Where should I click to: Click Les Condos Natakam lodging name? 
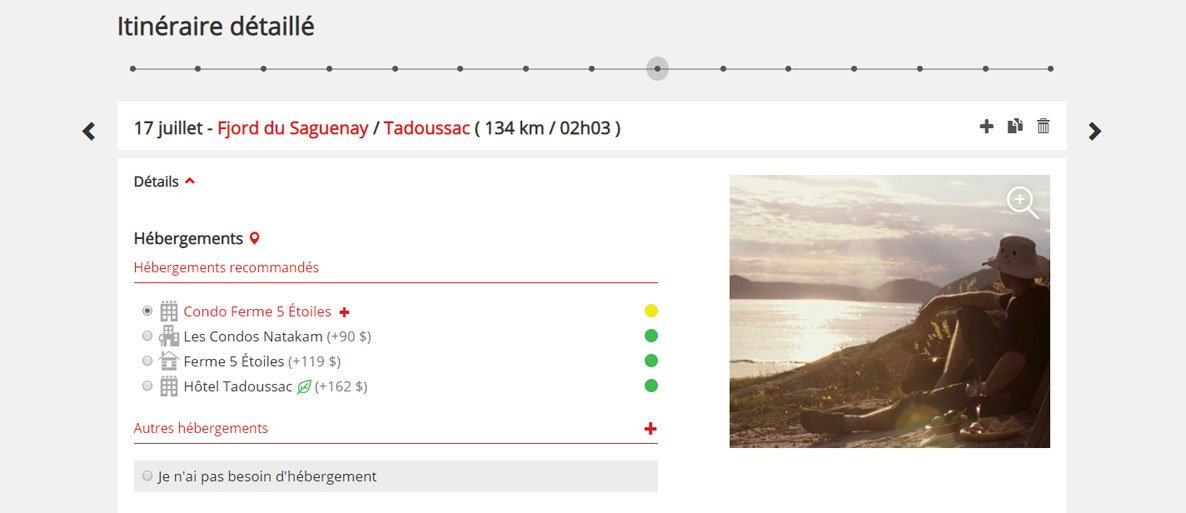253,337
